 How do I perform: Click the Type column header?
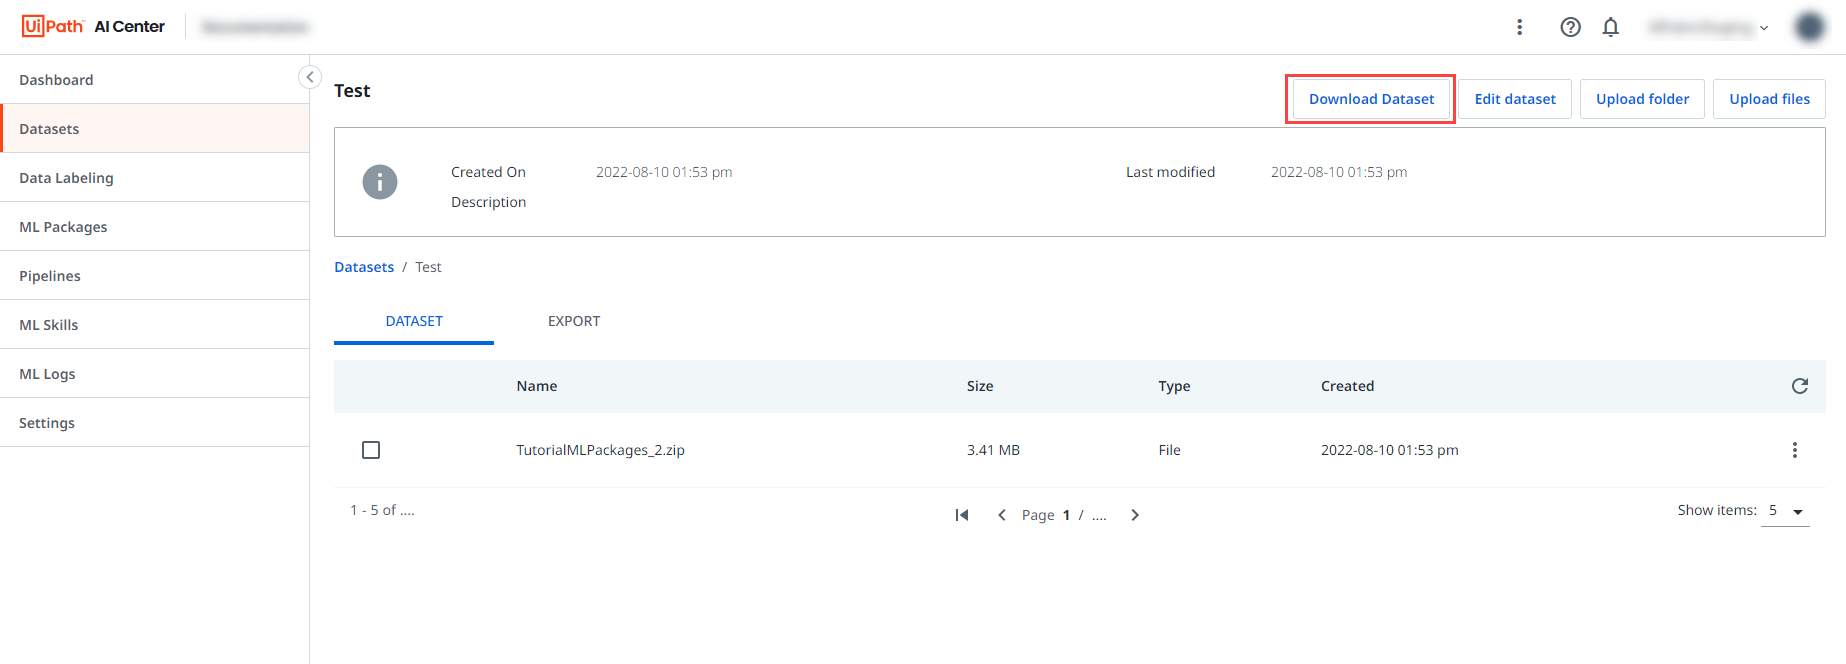1174,386
